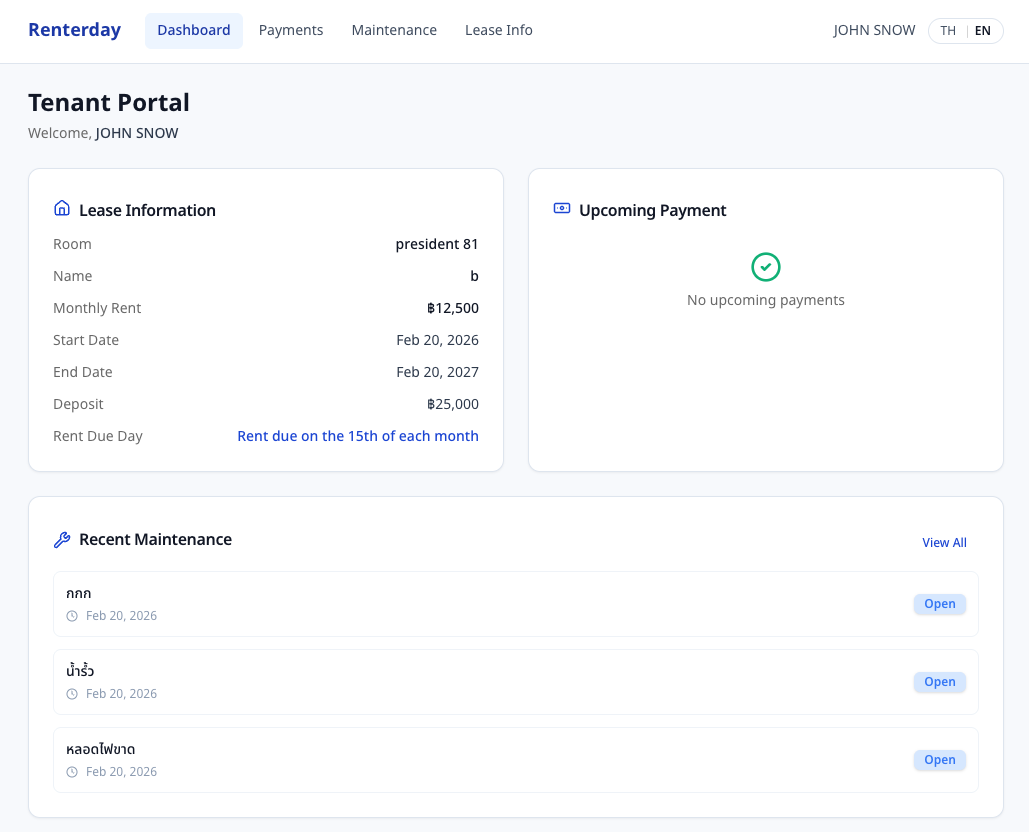Click the Open badge on กกก request
Image resolution: width=1029 pixels, height=832 pixels.
pyautogui.click(x=939, y=604)
